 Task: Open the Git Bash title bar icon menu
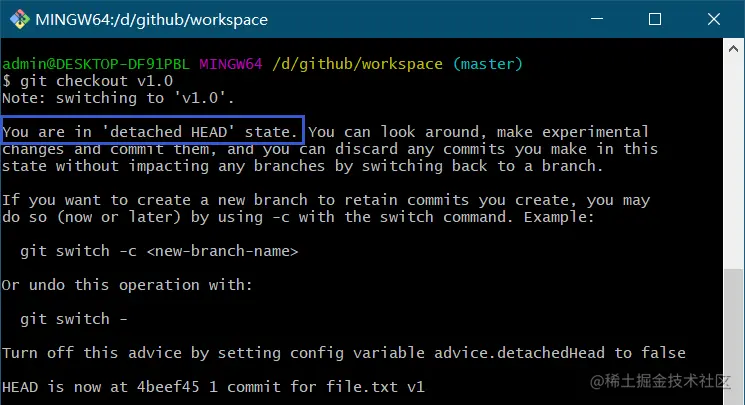tap(19, 19)
